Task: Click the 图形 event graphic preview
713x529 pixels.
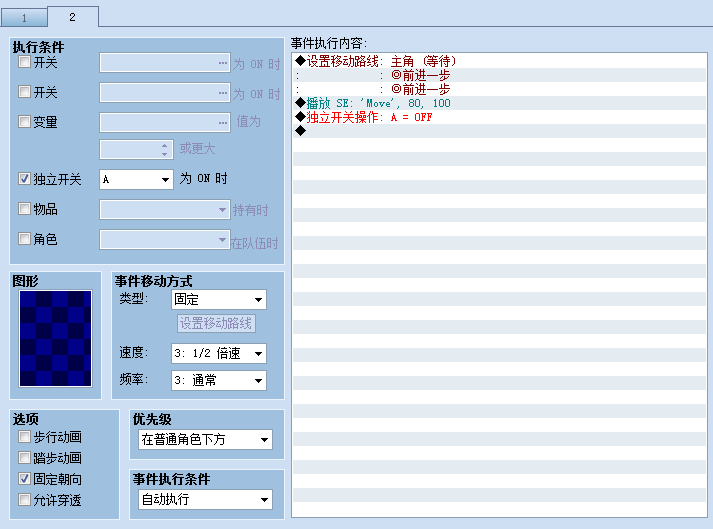Action: click(55, 338)
